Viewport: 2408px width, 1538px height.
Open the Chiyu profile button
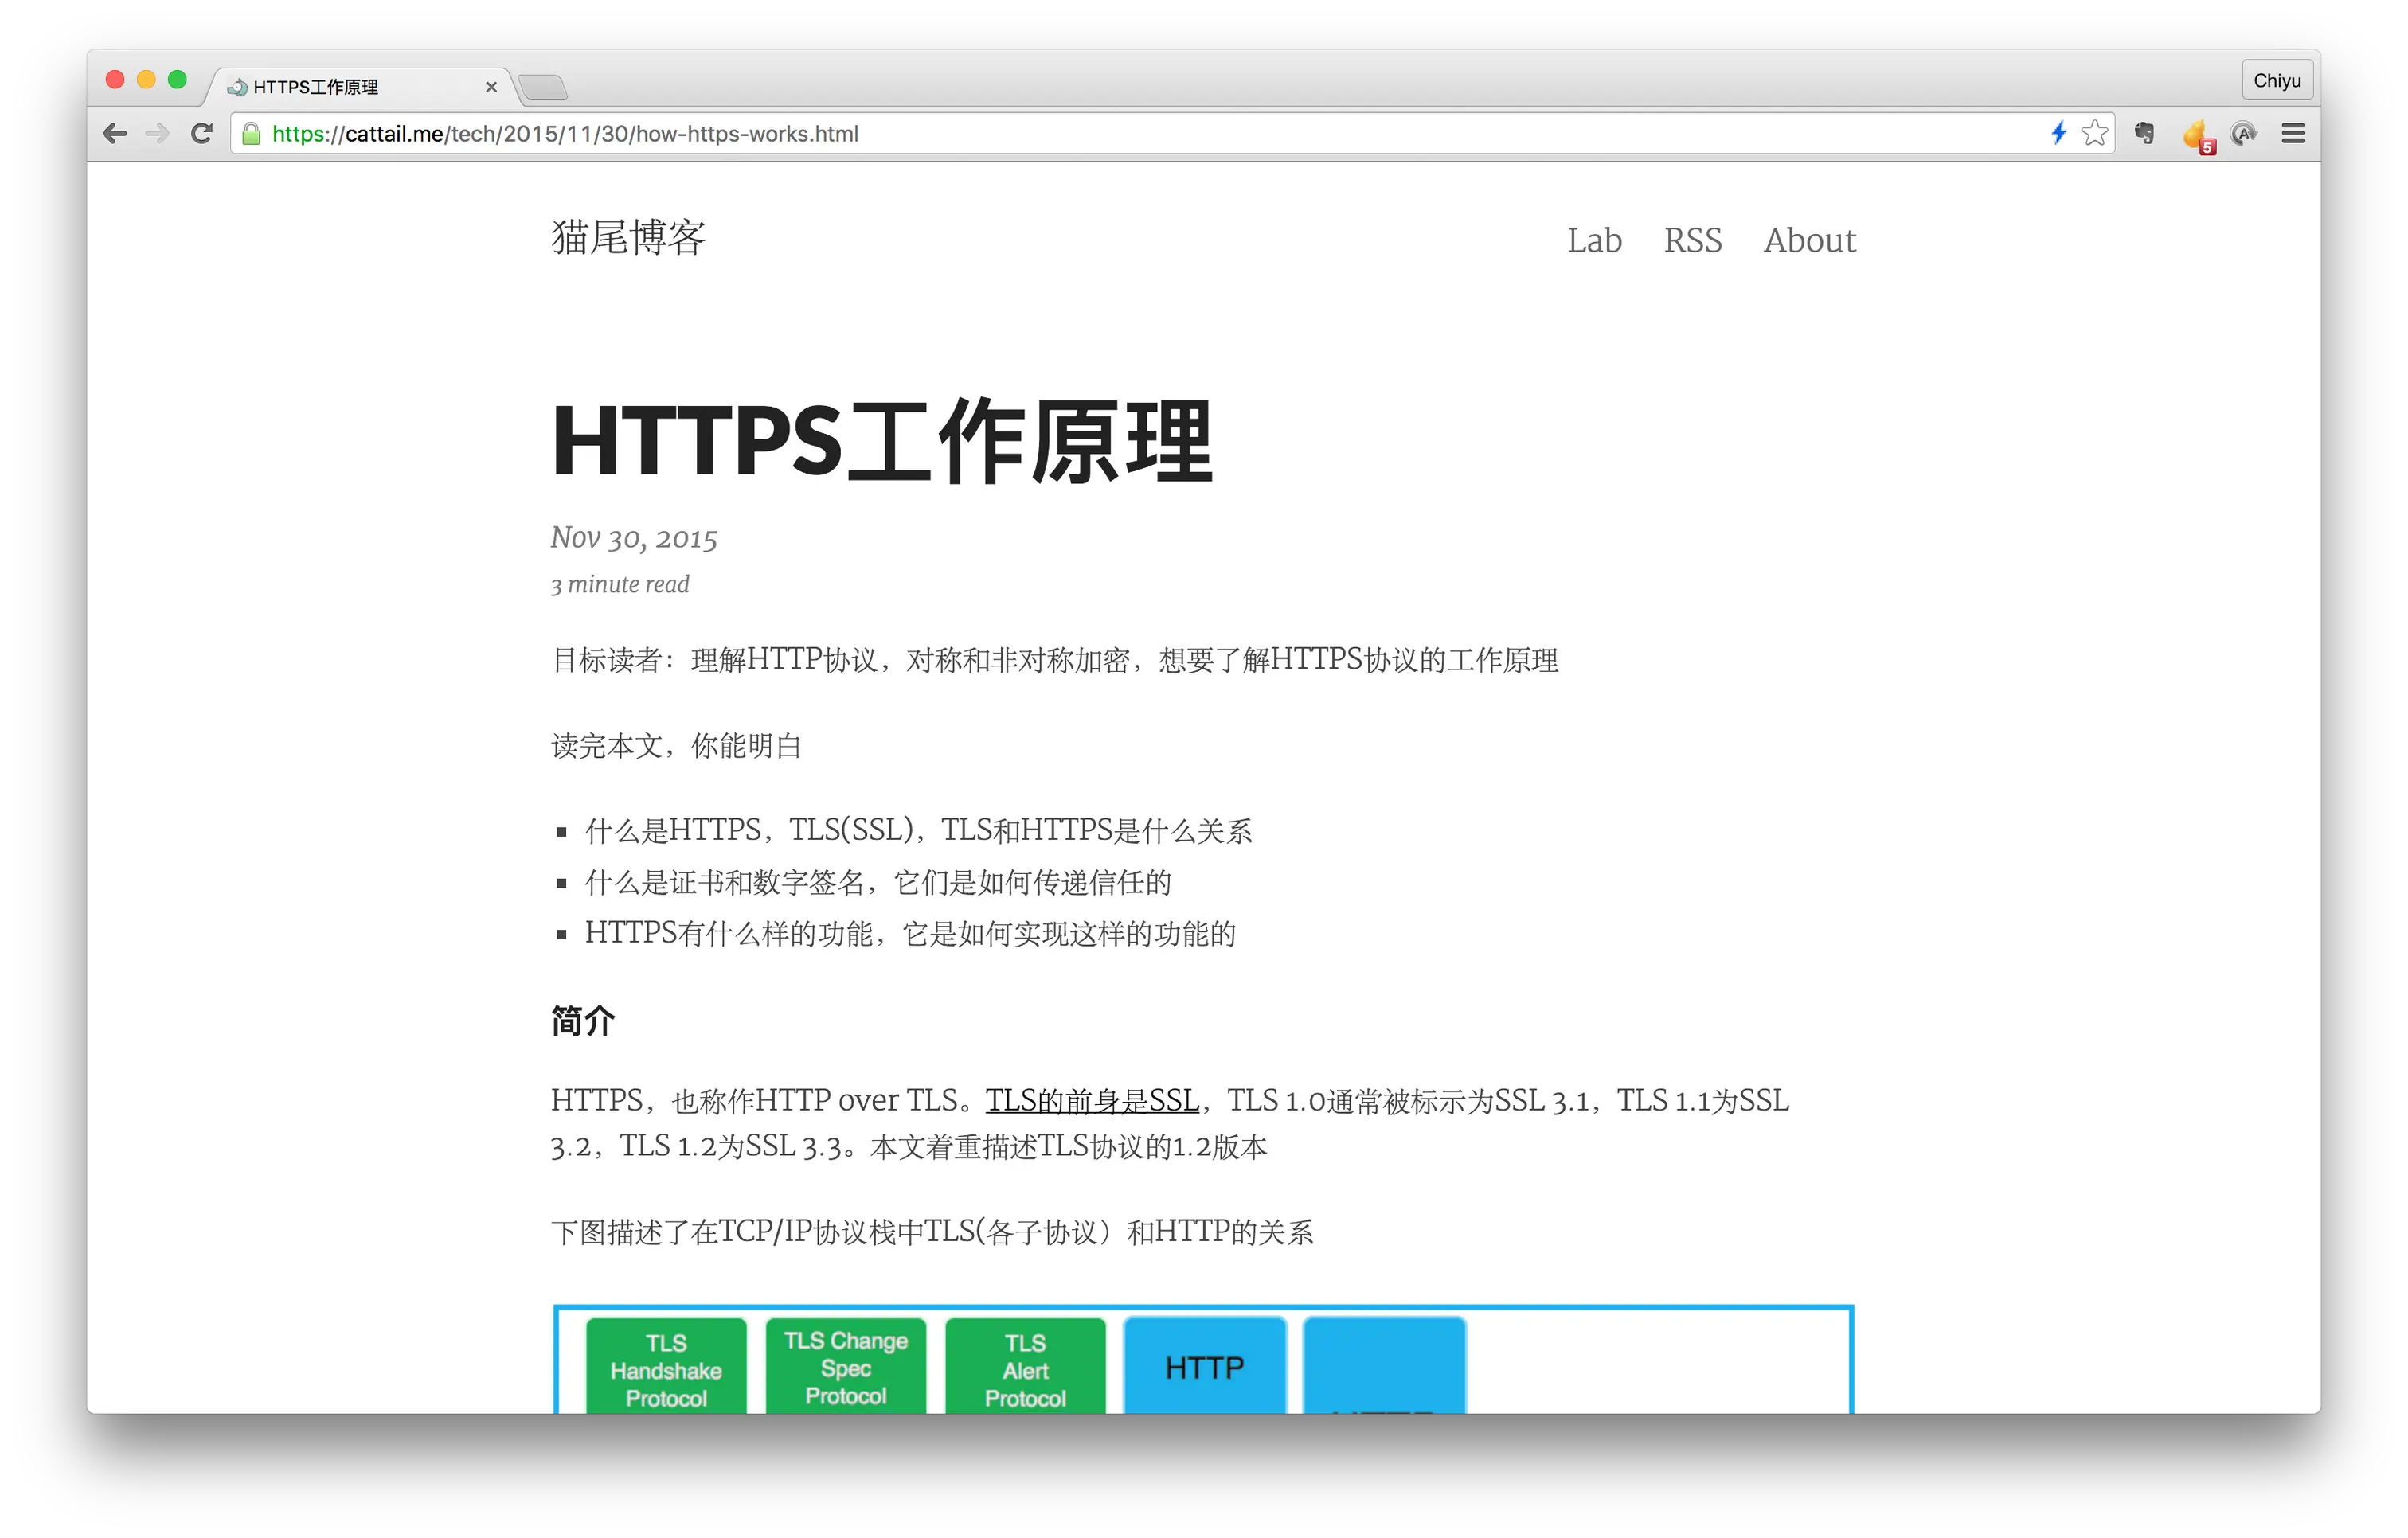click(x=2276, y=80)
